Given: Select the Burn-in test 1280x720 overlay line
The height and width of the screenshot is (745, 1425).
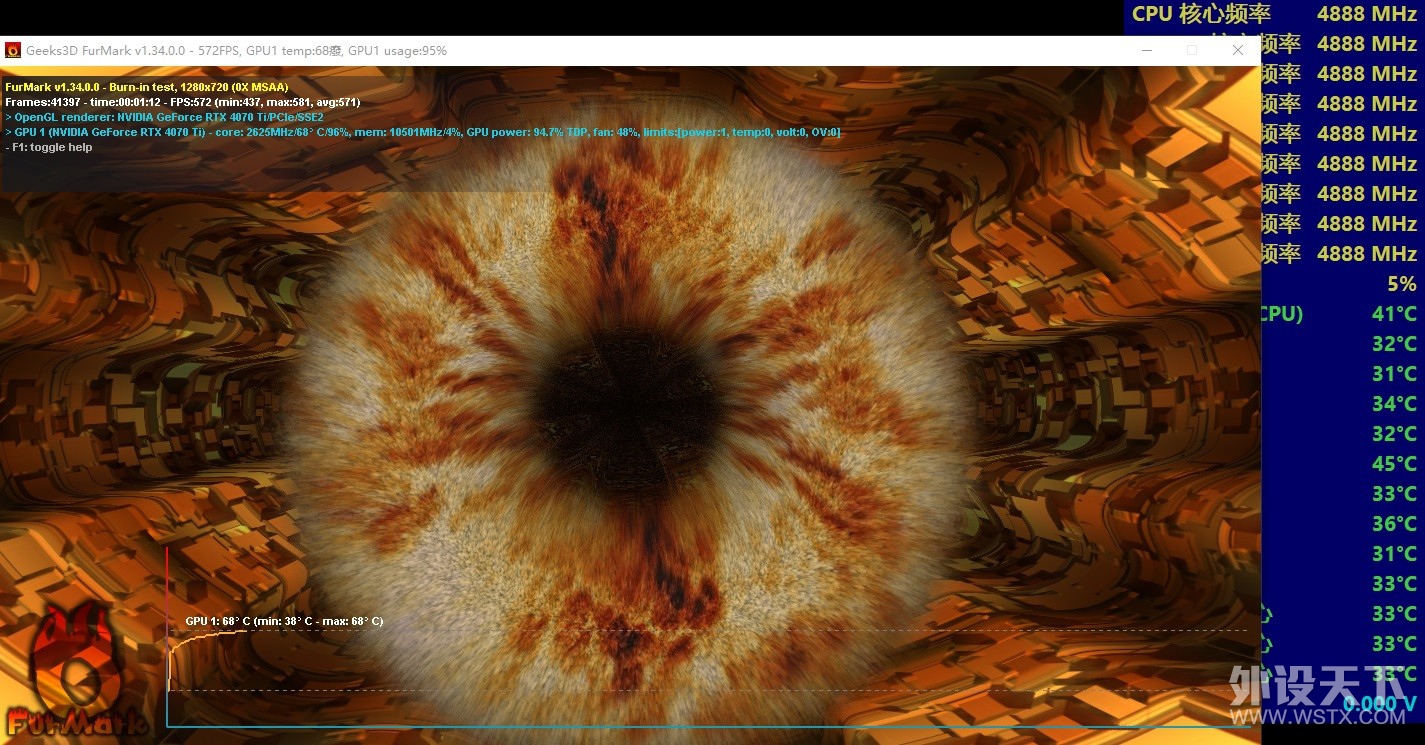Looking at the screenshot, I should [146, 87].
